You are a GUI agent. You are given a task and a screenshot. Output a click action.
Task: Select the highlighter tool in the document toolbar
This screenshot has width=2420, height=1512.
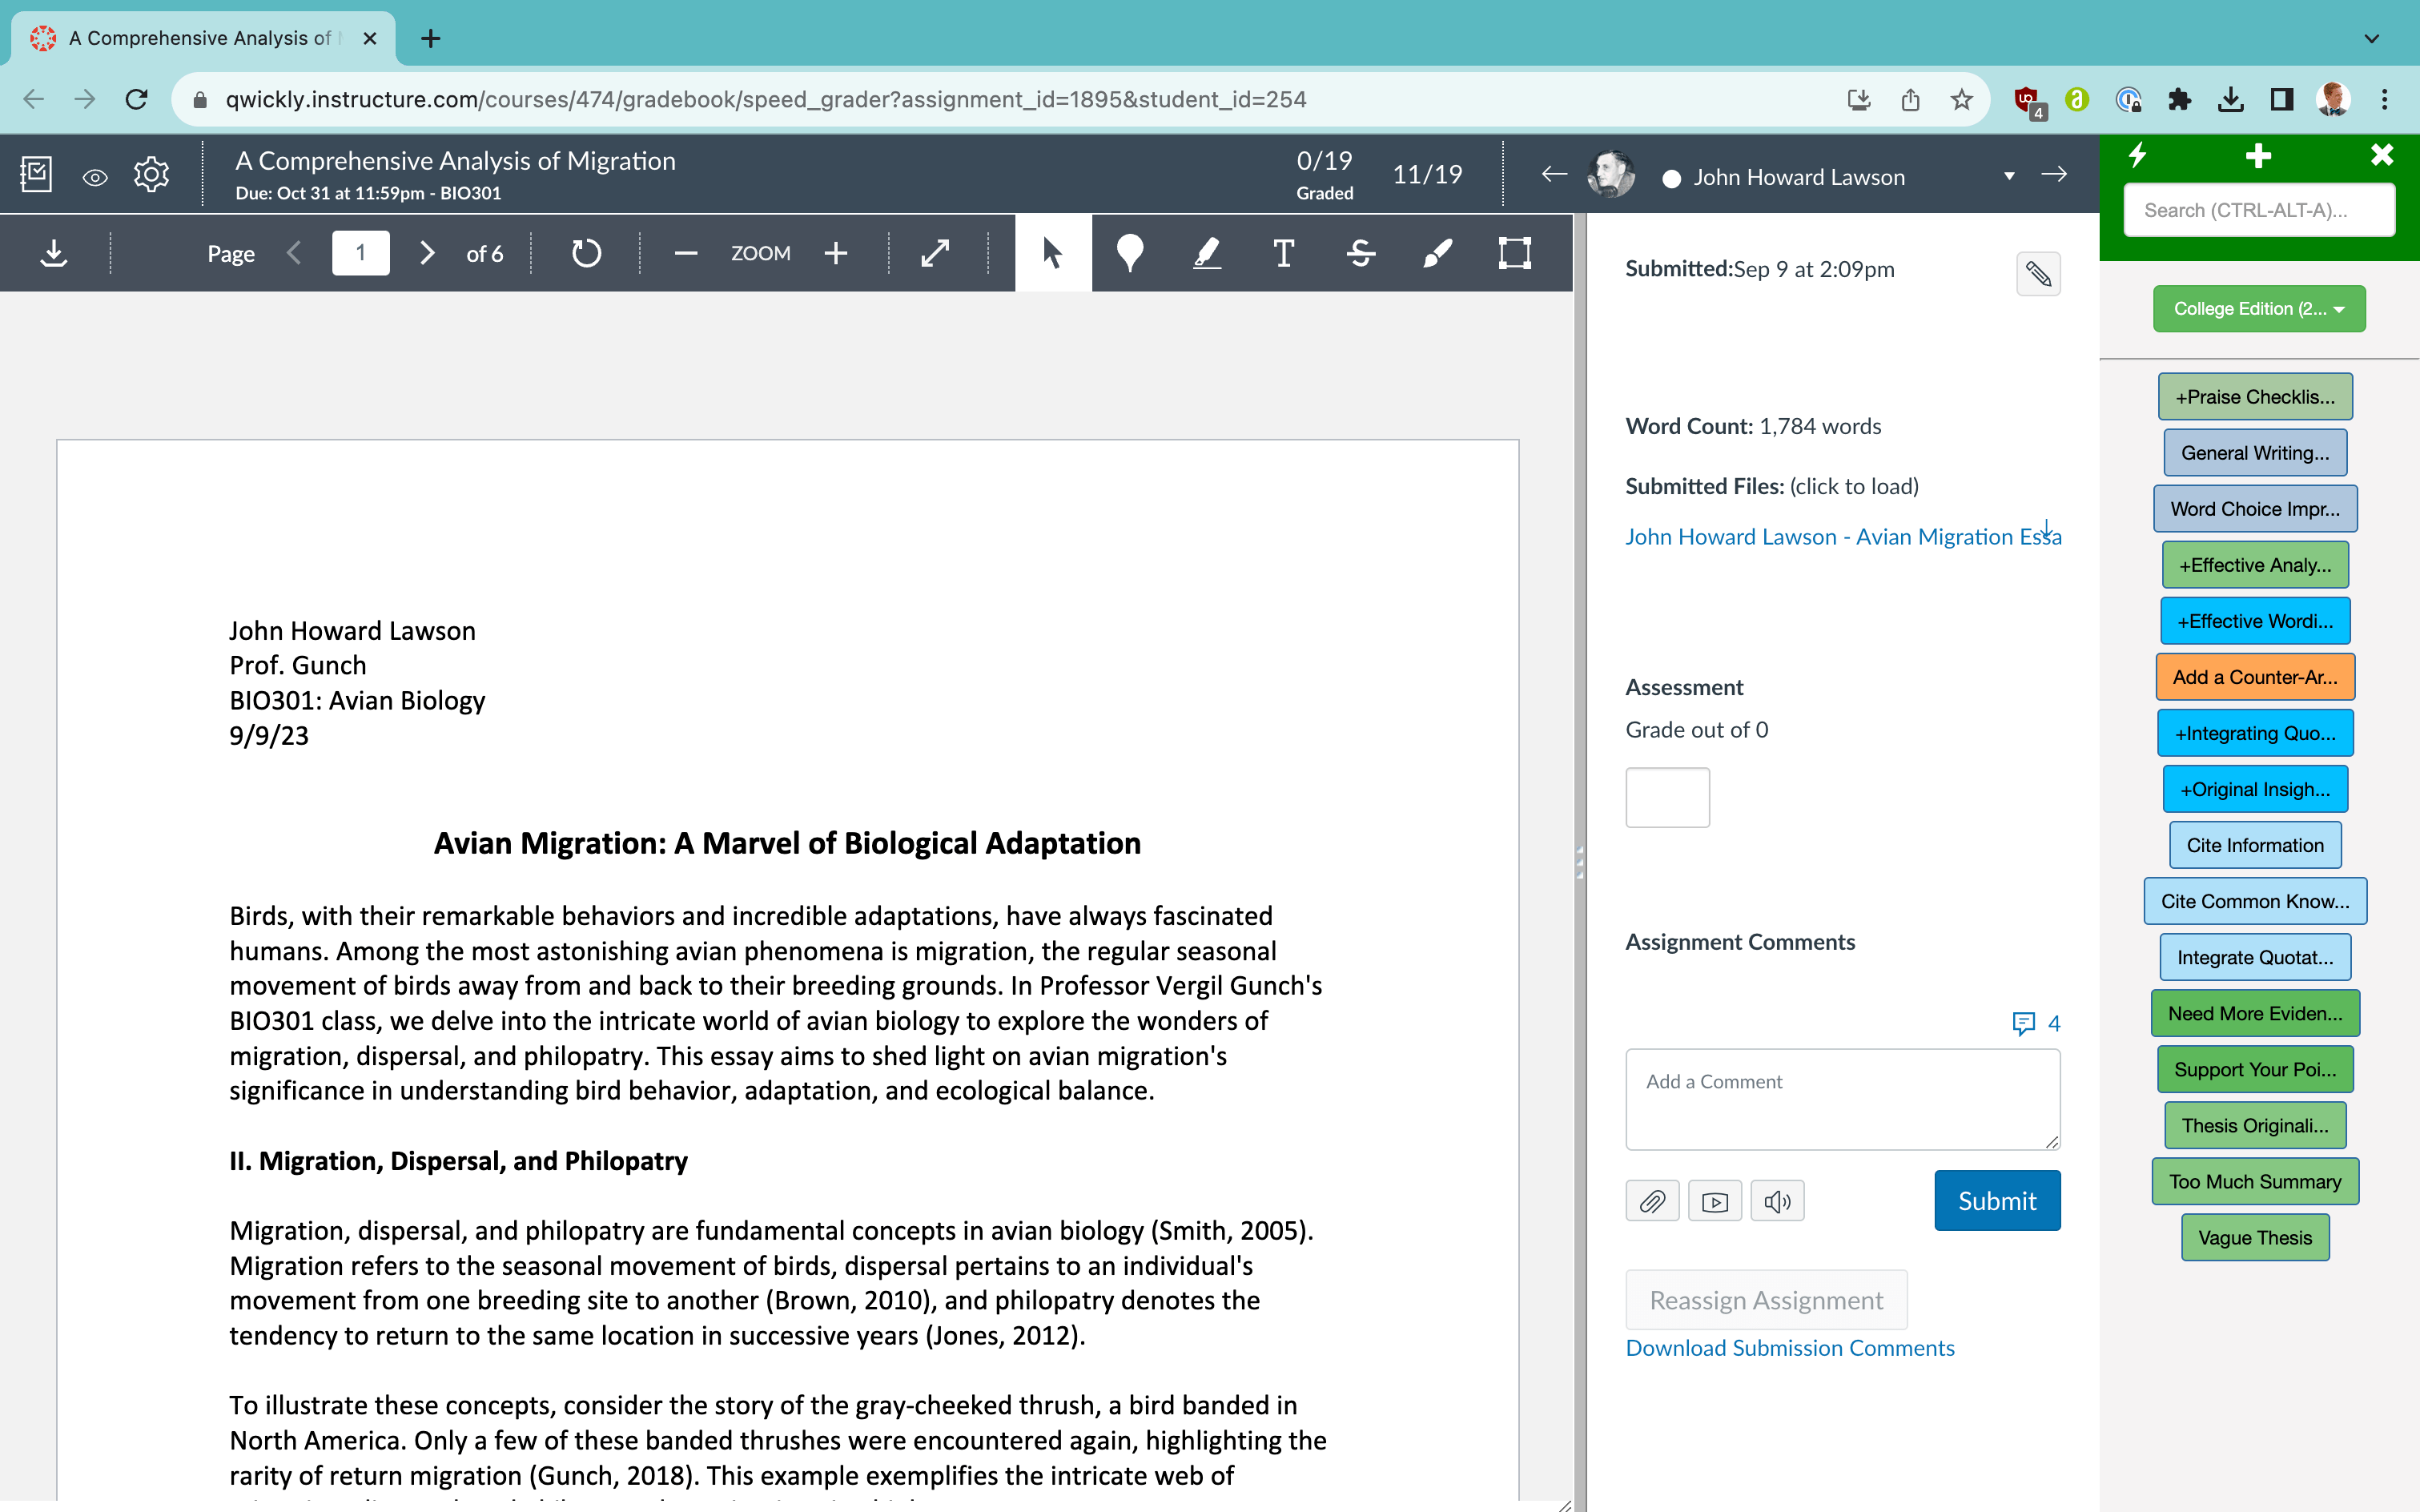click(x=1207, y=253)
